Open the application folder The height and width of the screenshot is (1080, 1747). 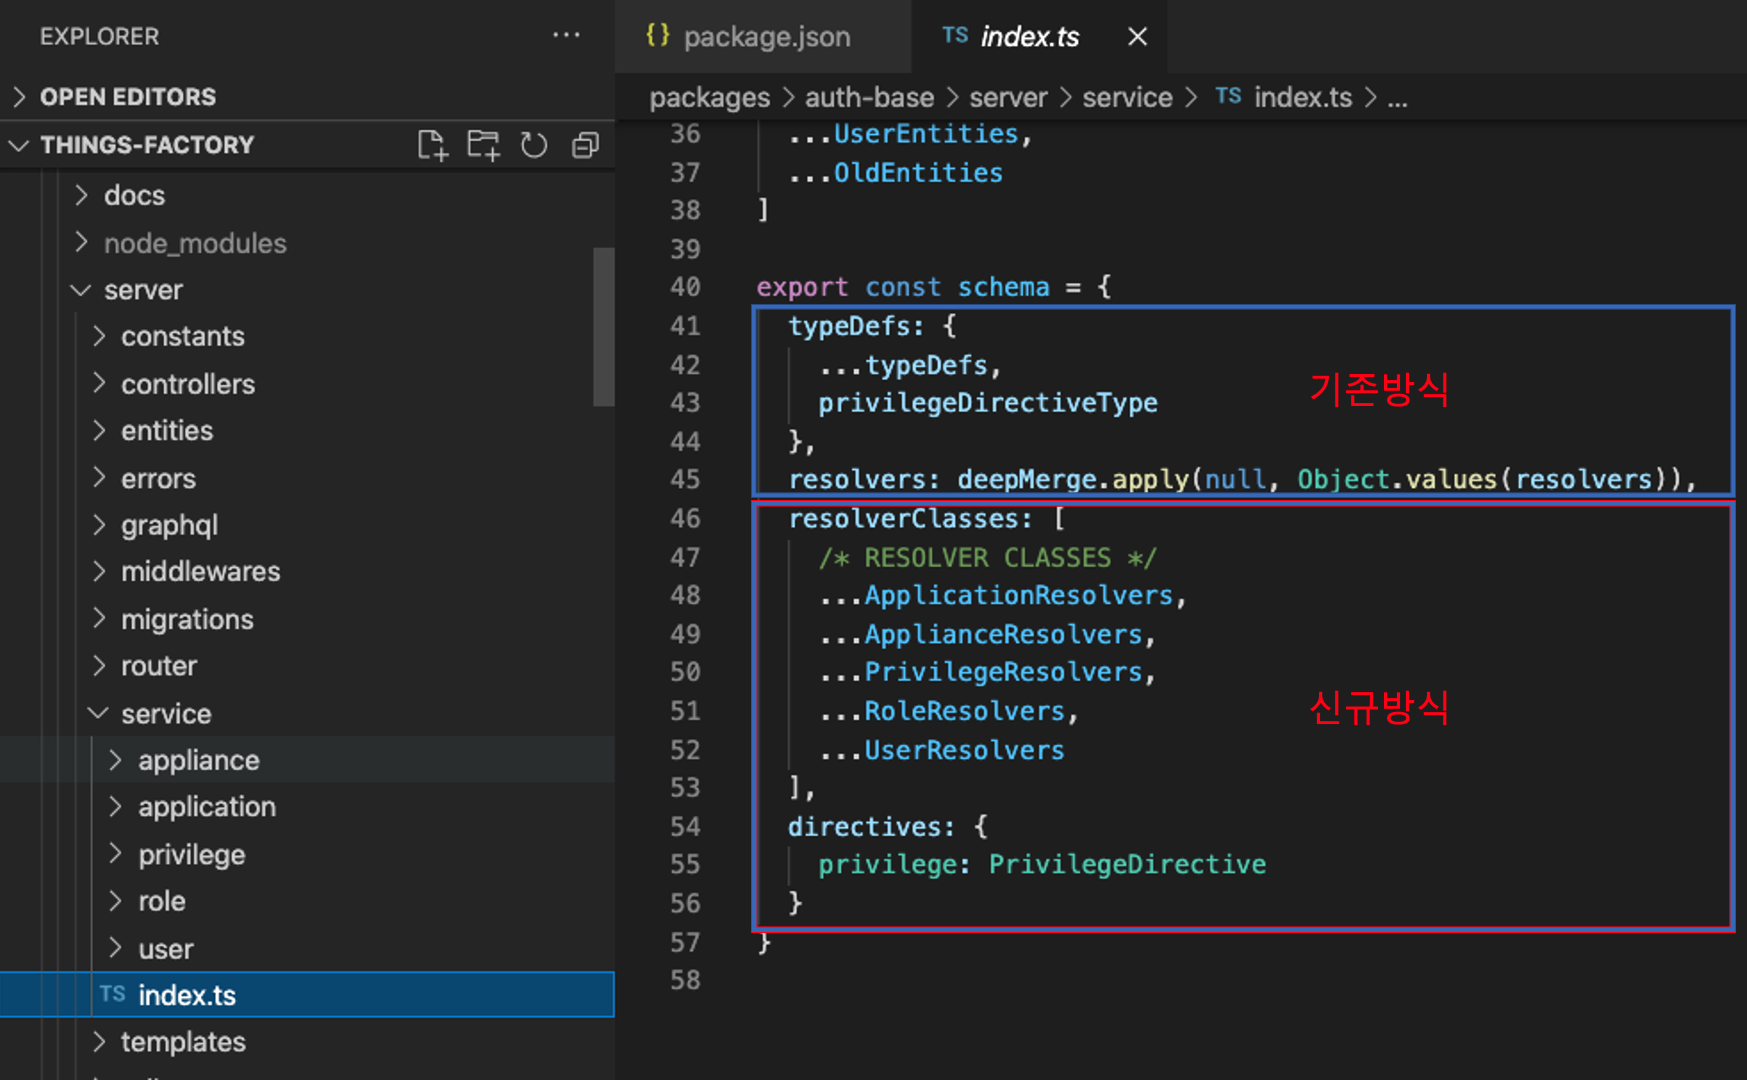307,807
